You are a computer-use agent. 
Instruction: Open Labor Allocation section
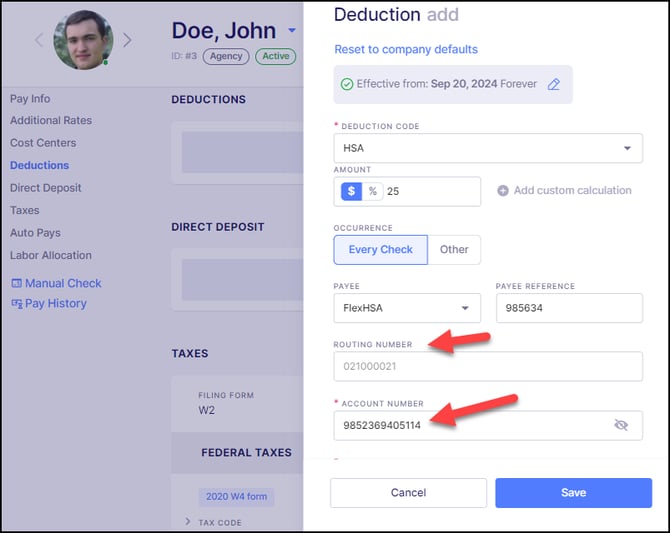pos(51,255)
